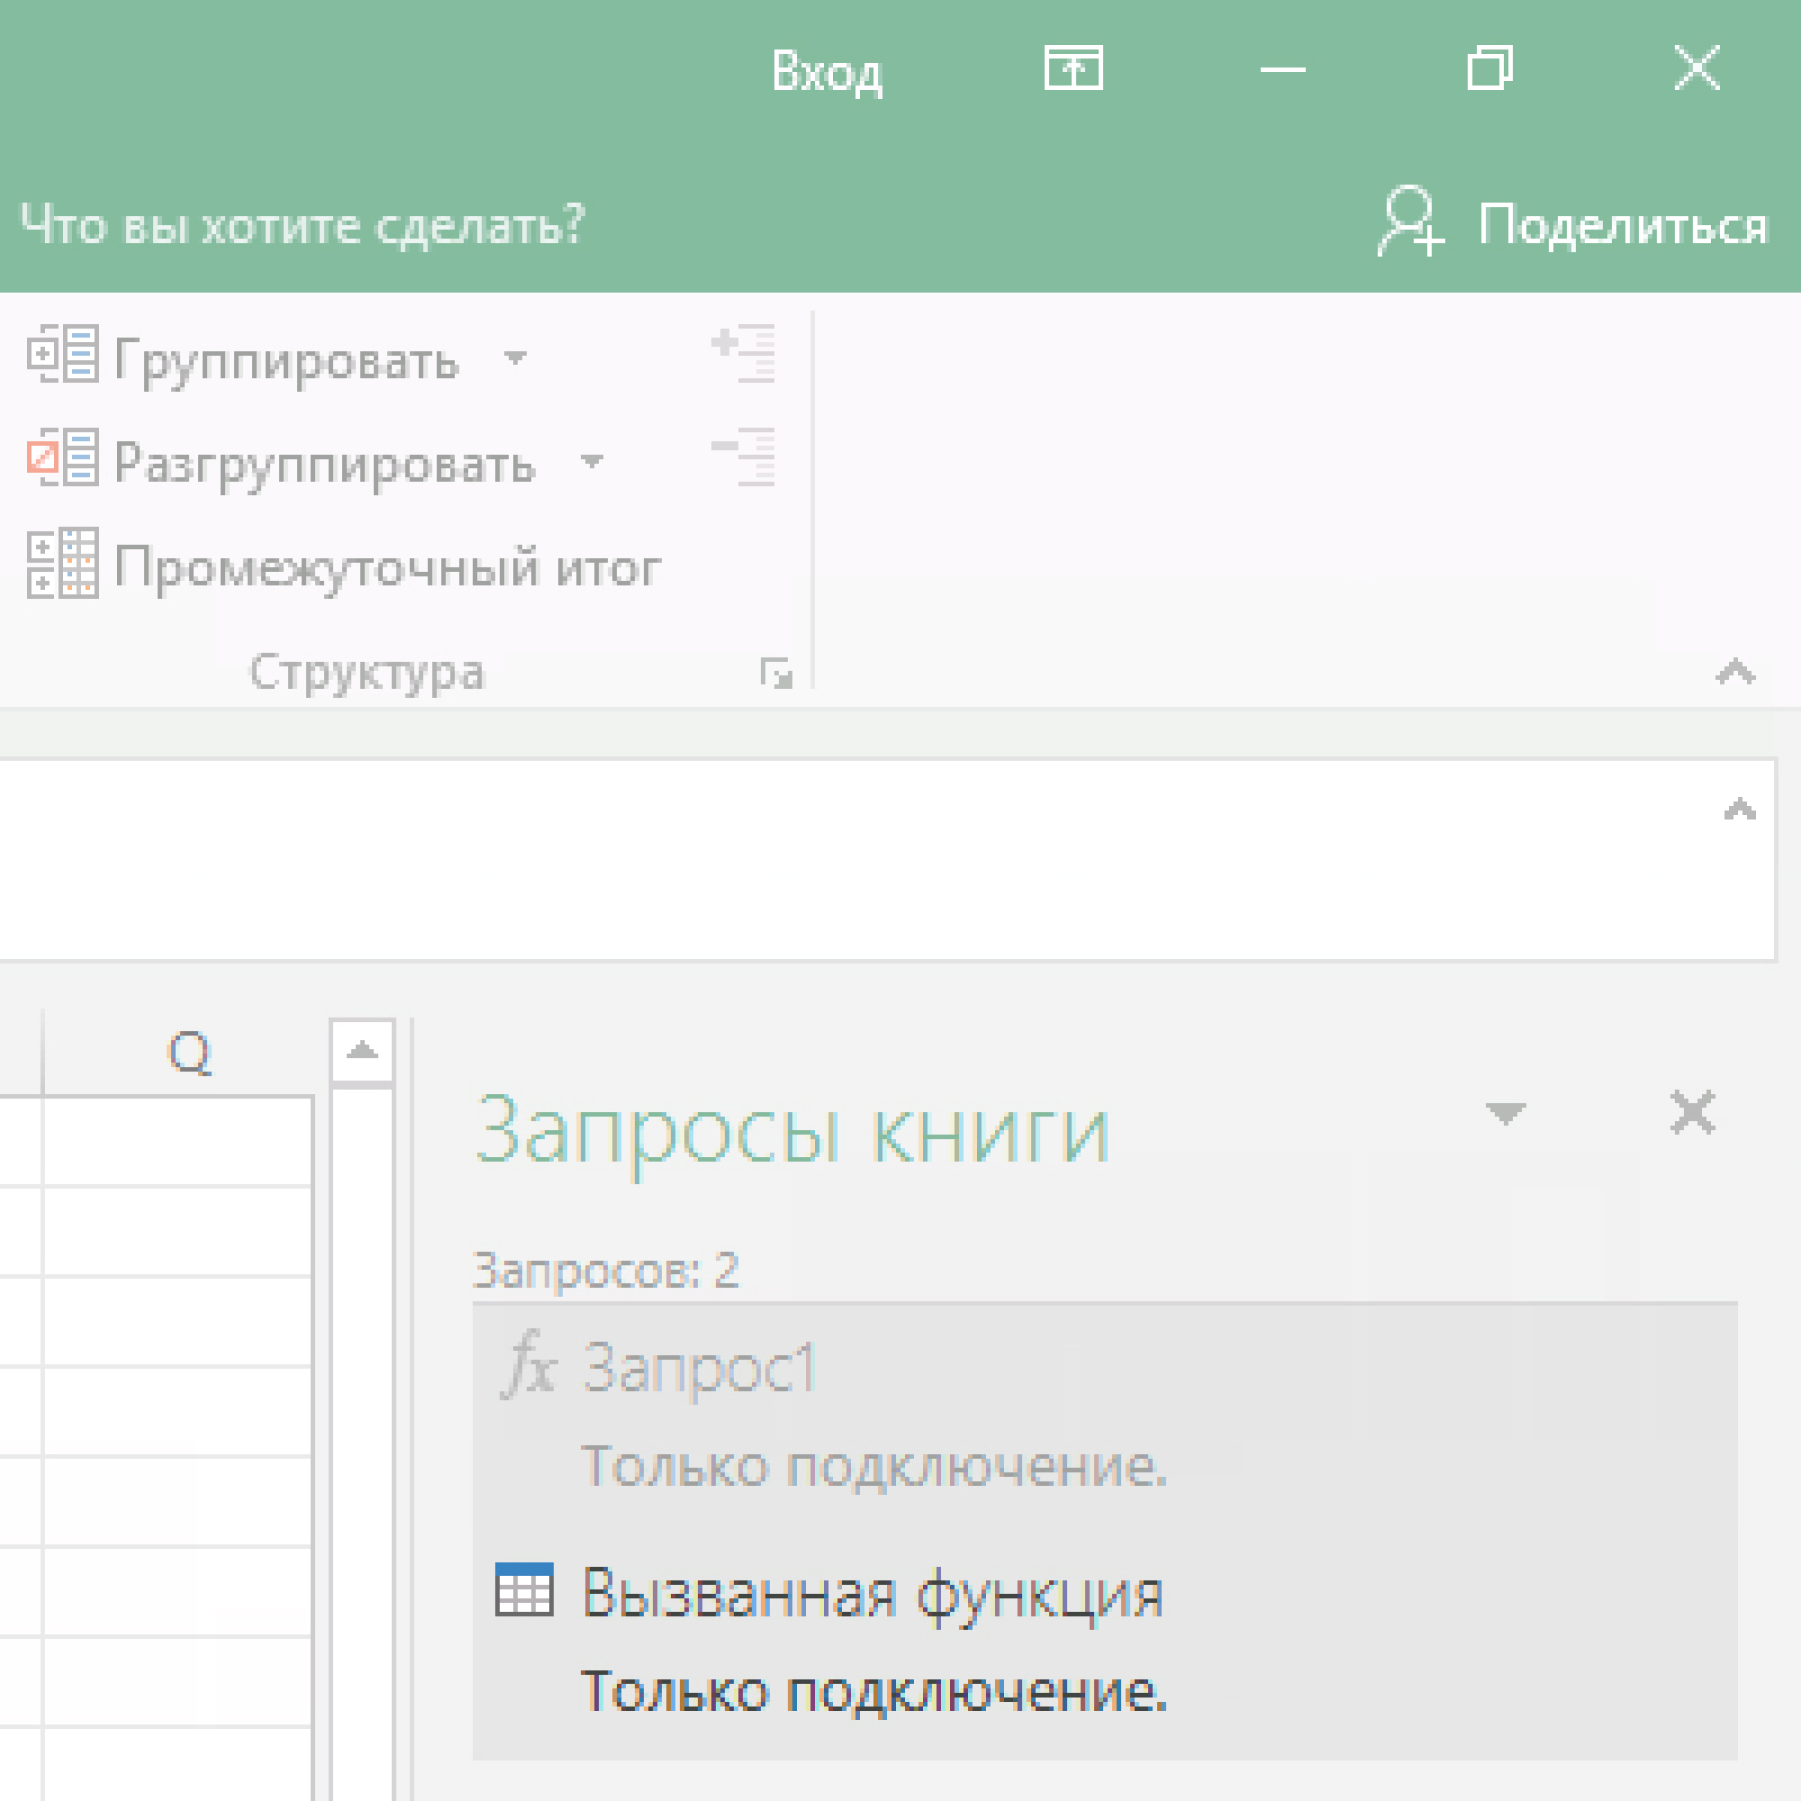Open the Разгруппировать dropdown arrow
This screenshot has height=1801, width=1801.
coord(592,462)
